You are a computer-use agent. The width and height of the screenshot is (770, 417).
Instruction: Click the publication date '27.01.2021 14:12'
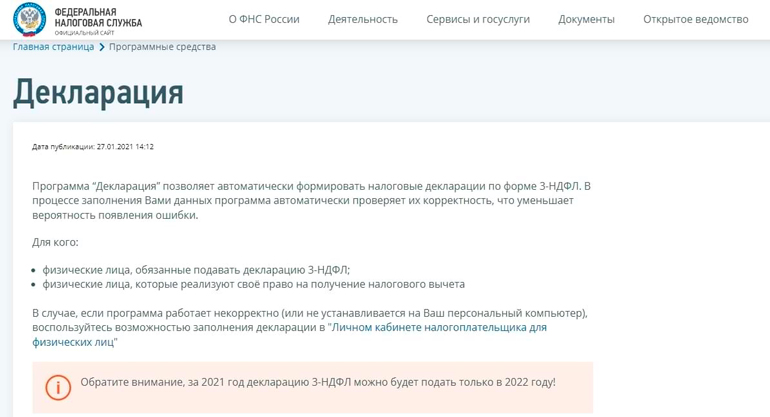125,146
